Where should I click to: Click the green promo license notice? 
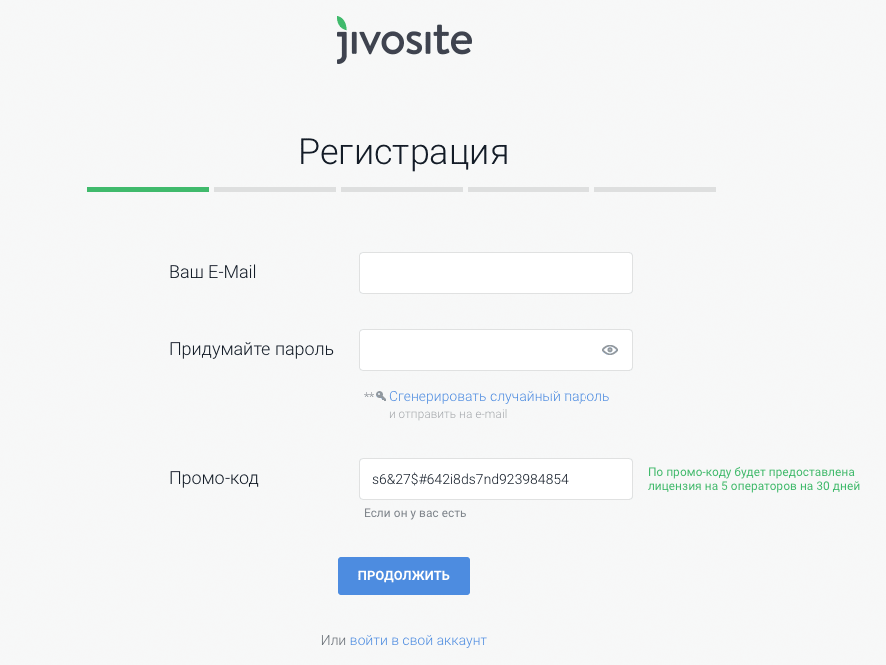(x=753, y=479)
